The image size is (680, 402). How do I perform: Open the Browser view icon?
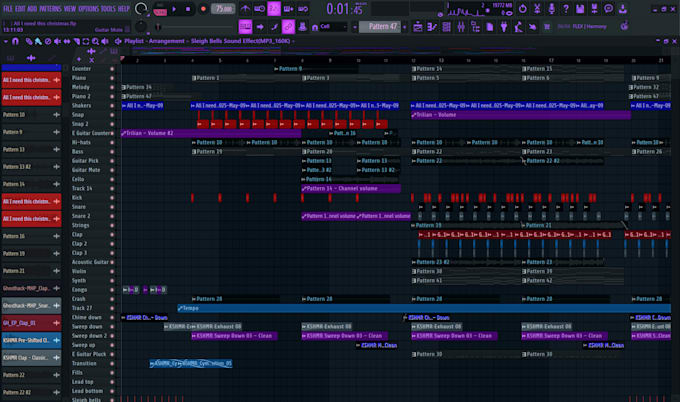coord(475,27)
